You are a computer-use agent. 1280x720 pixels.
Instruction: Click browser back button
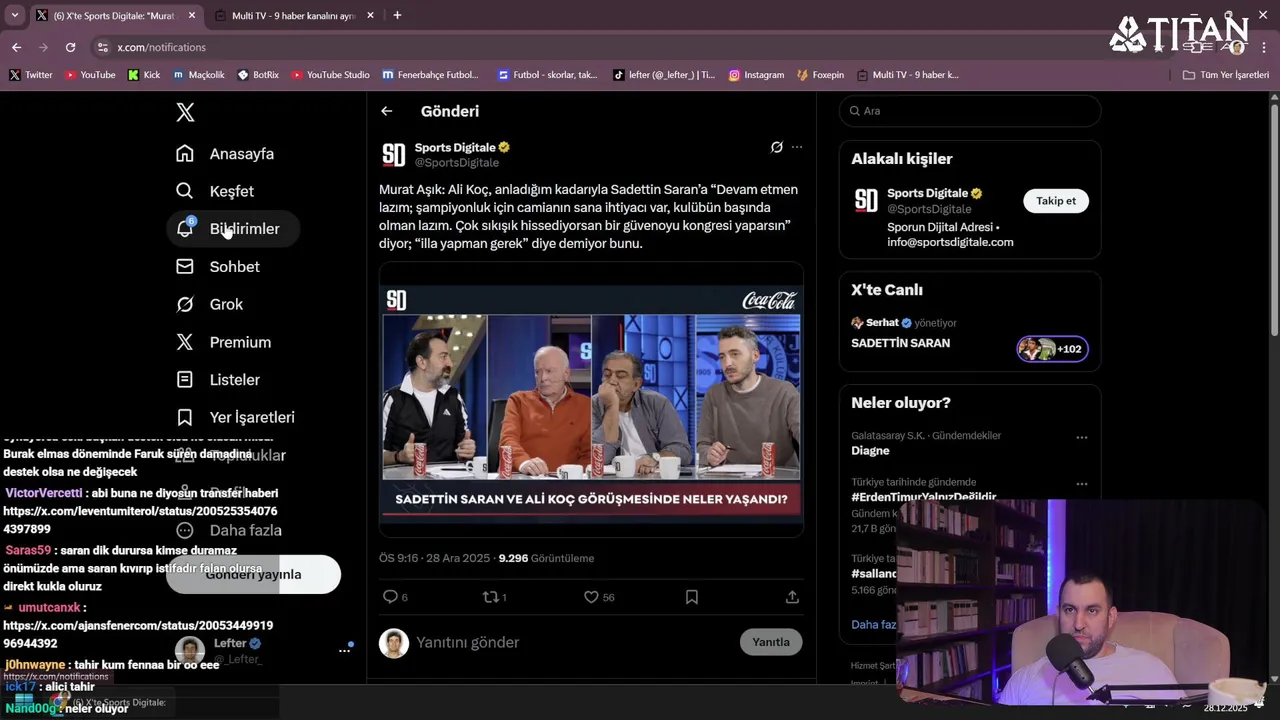pyautogui.click(x=16, y=47)
